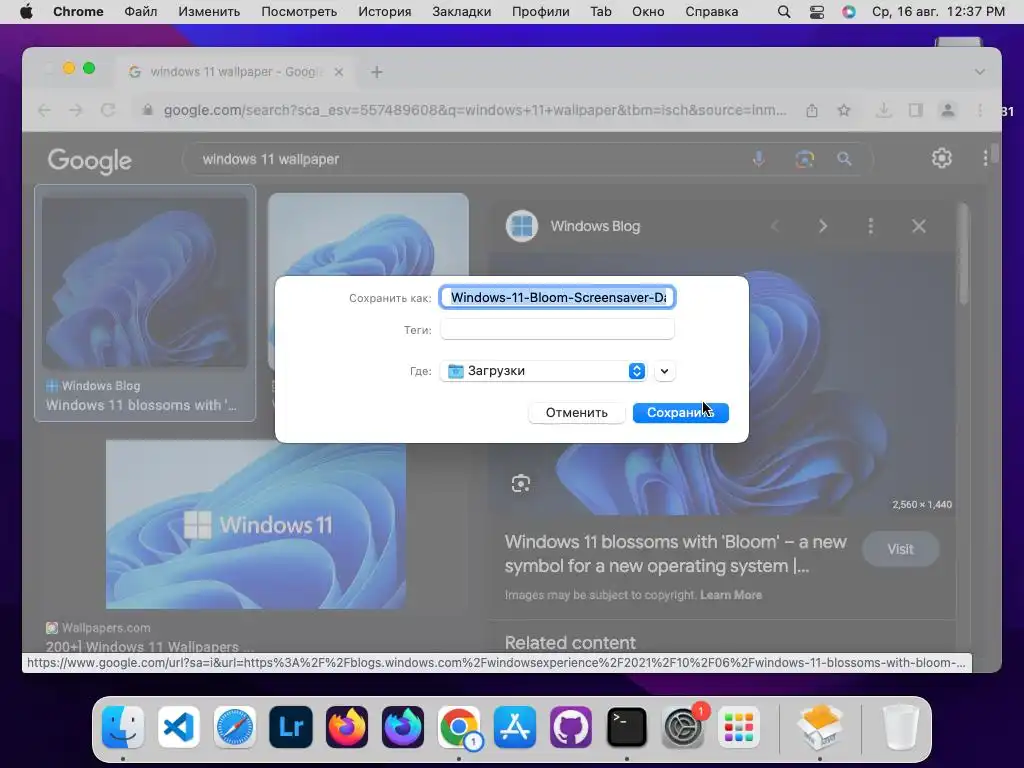Open Safari from the dock

click(235, 727)
